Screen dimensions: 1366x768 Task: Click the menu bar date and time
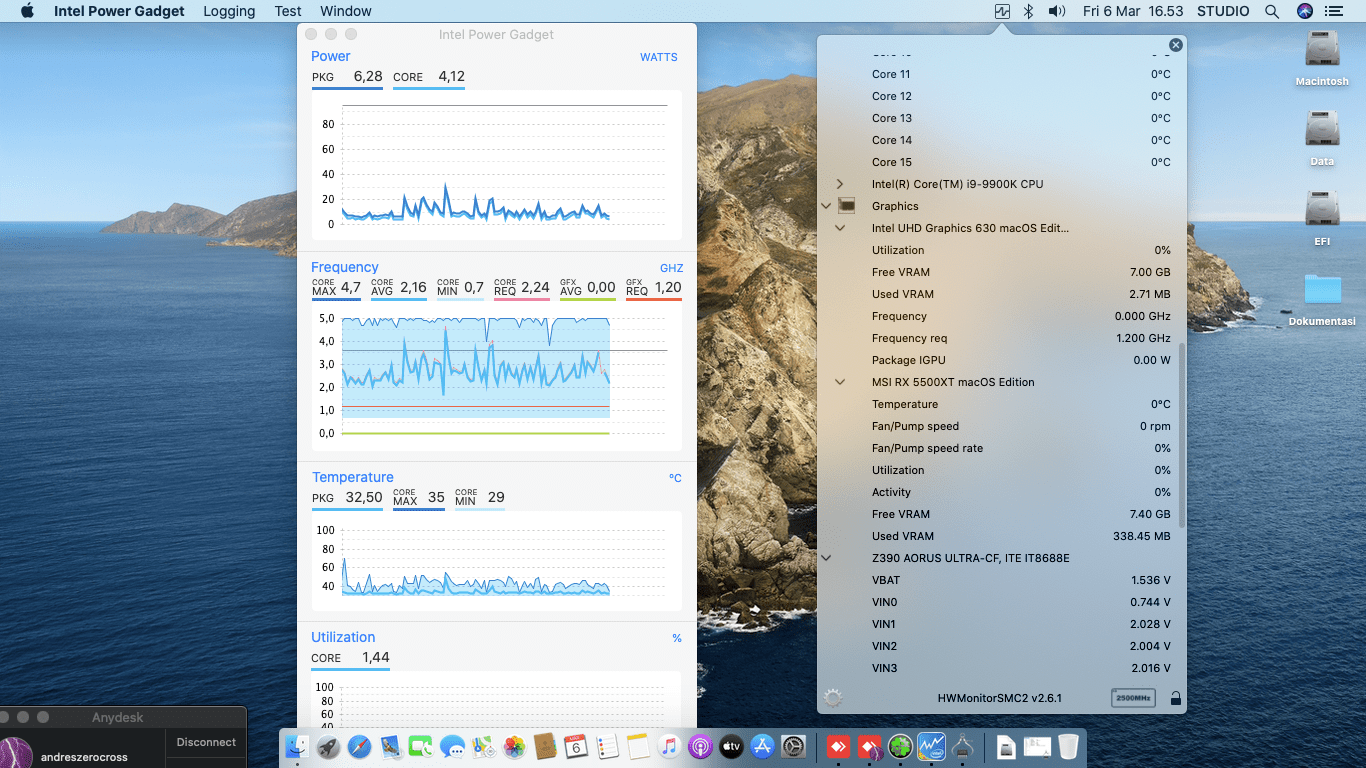coord(1132,11)
